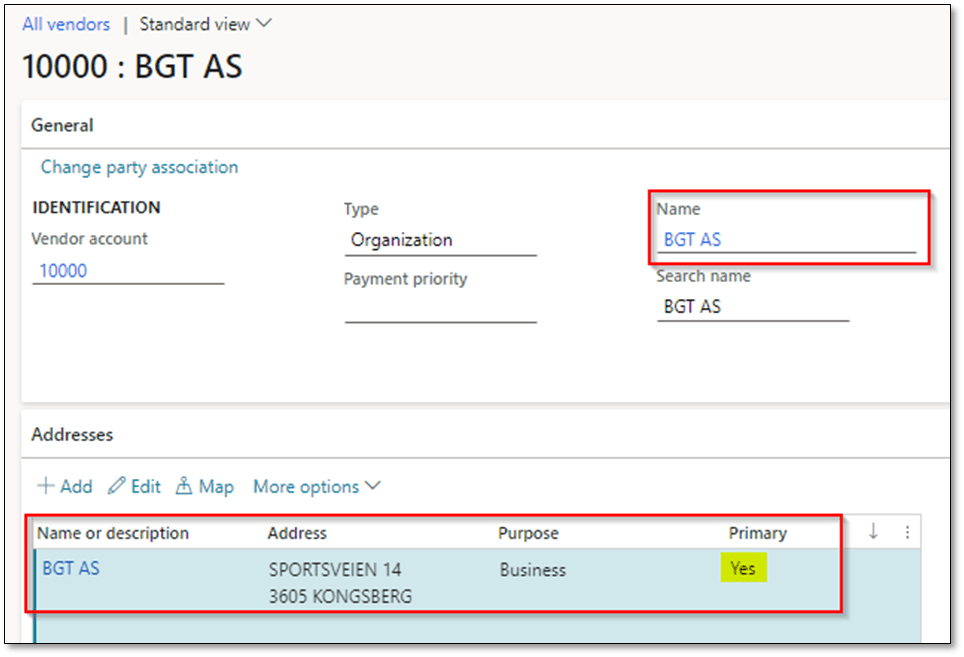This screenshot has height=657, width=964.
Task: Click the down arrow sort icon in grid header
Action: click(873, 533)
